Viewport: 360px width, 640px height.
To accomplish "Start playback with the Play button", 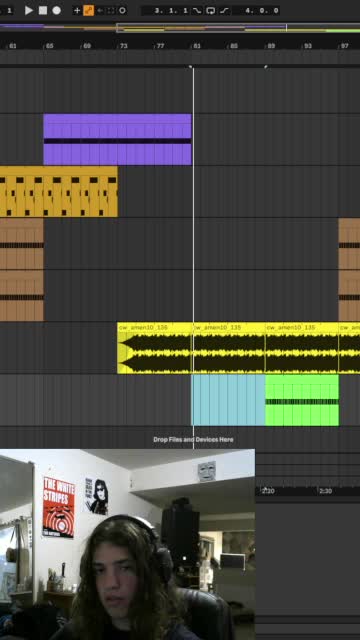I will point(29,10).
